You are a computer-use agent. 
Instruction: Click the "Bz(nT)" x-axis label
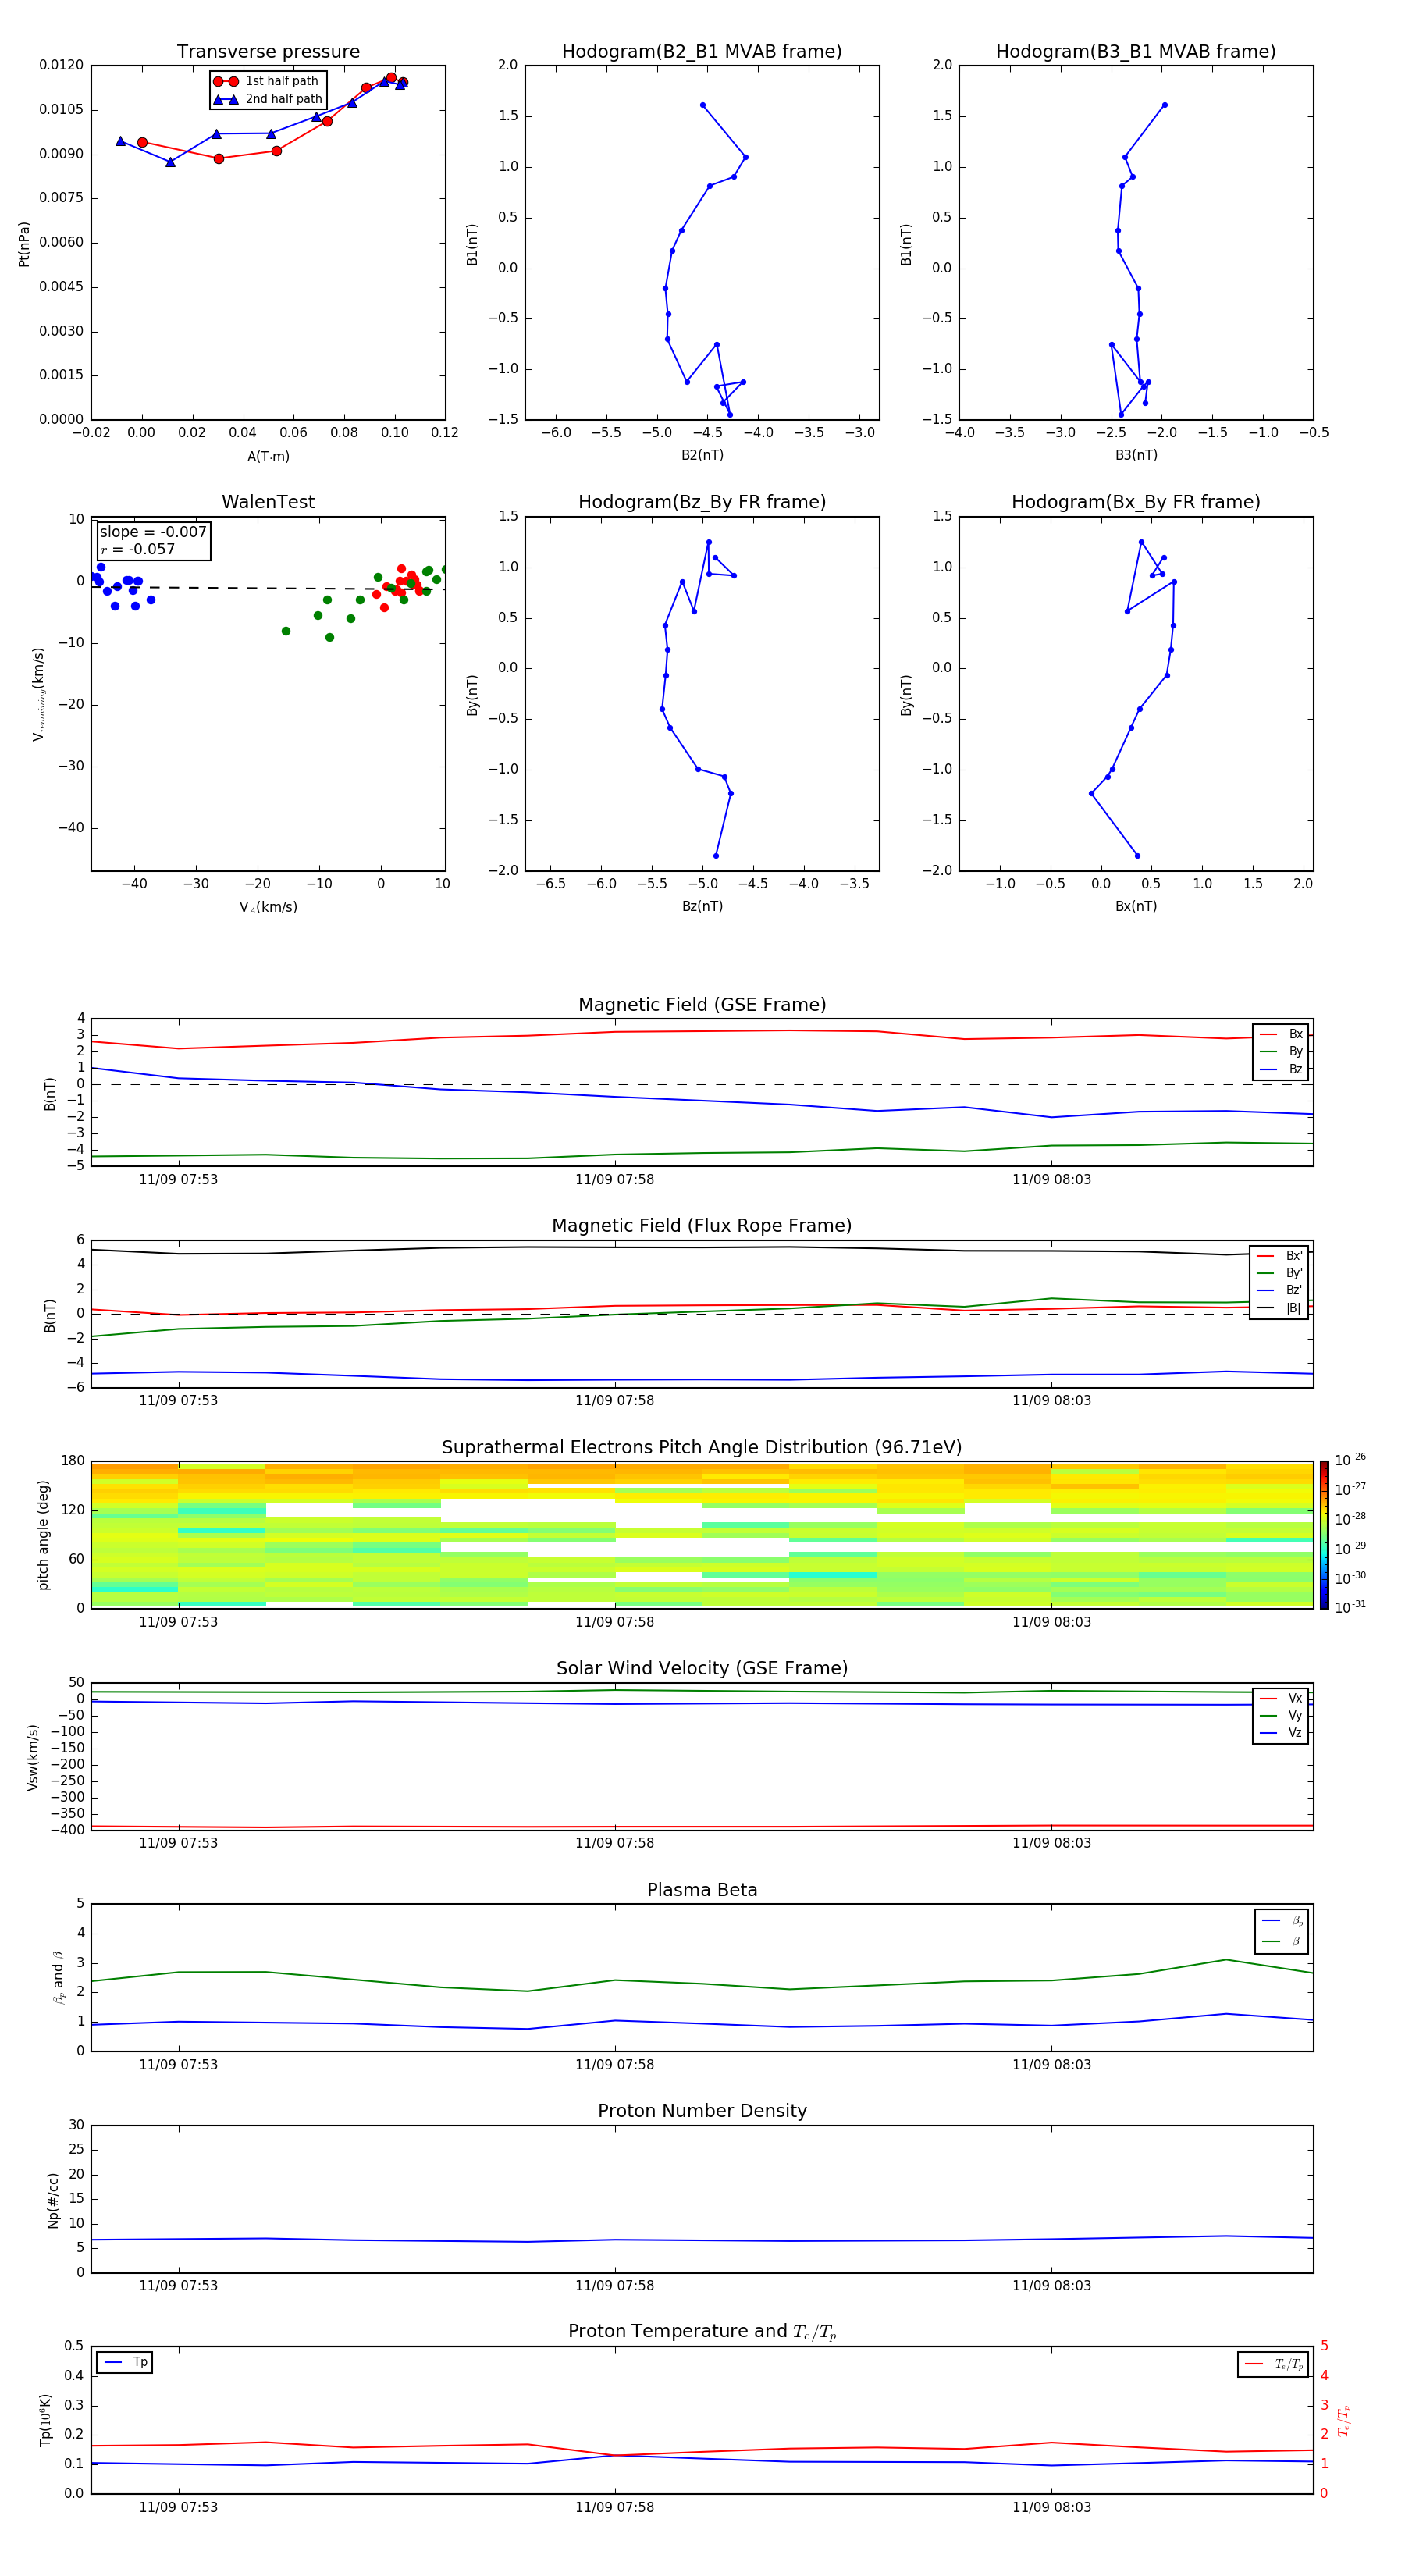[x=702, y=906]
